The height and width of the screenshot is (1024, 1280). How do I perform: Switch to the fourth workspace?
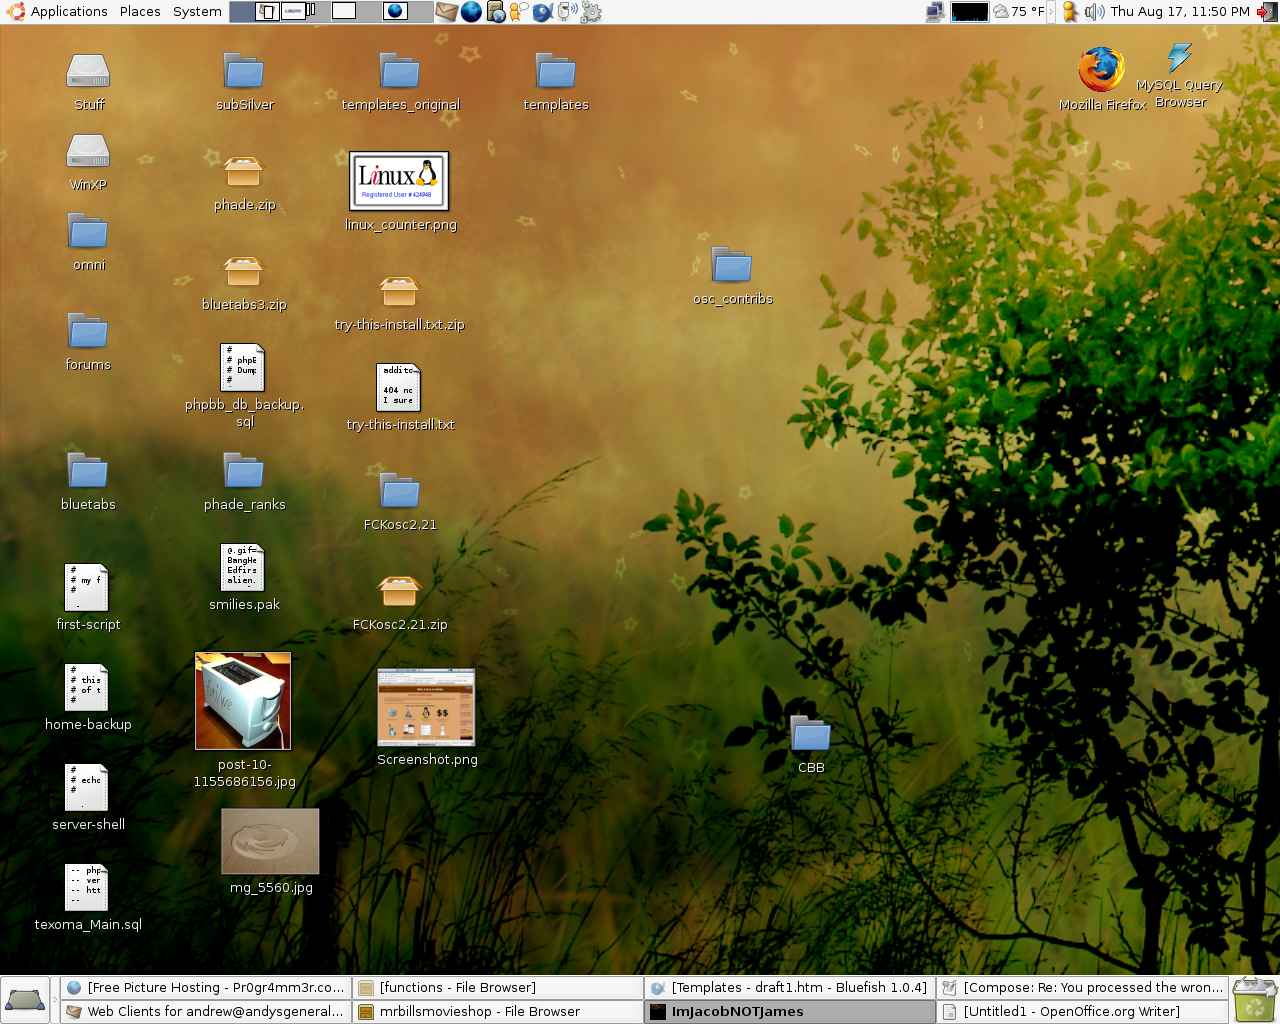coord(396,12)
